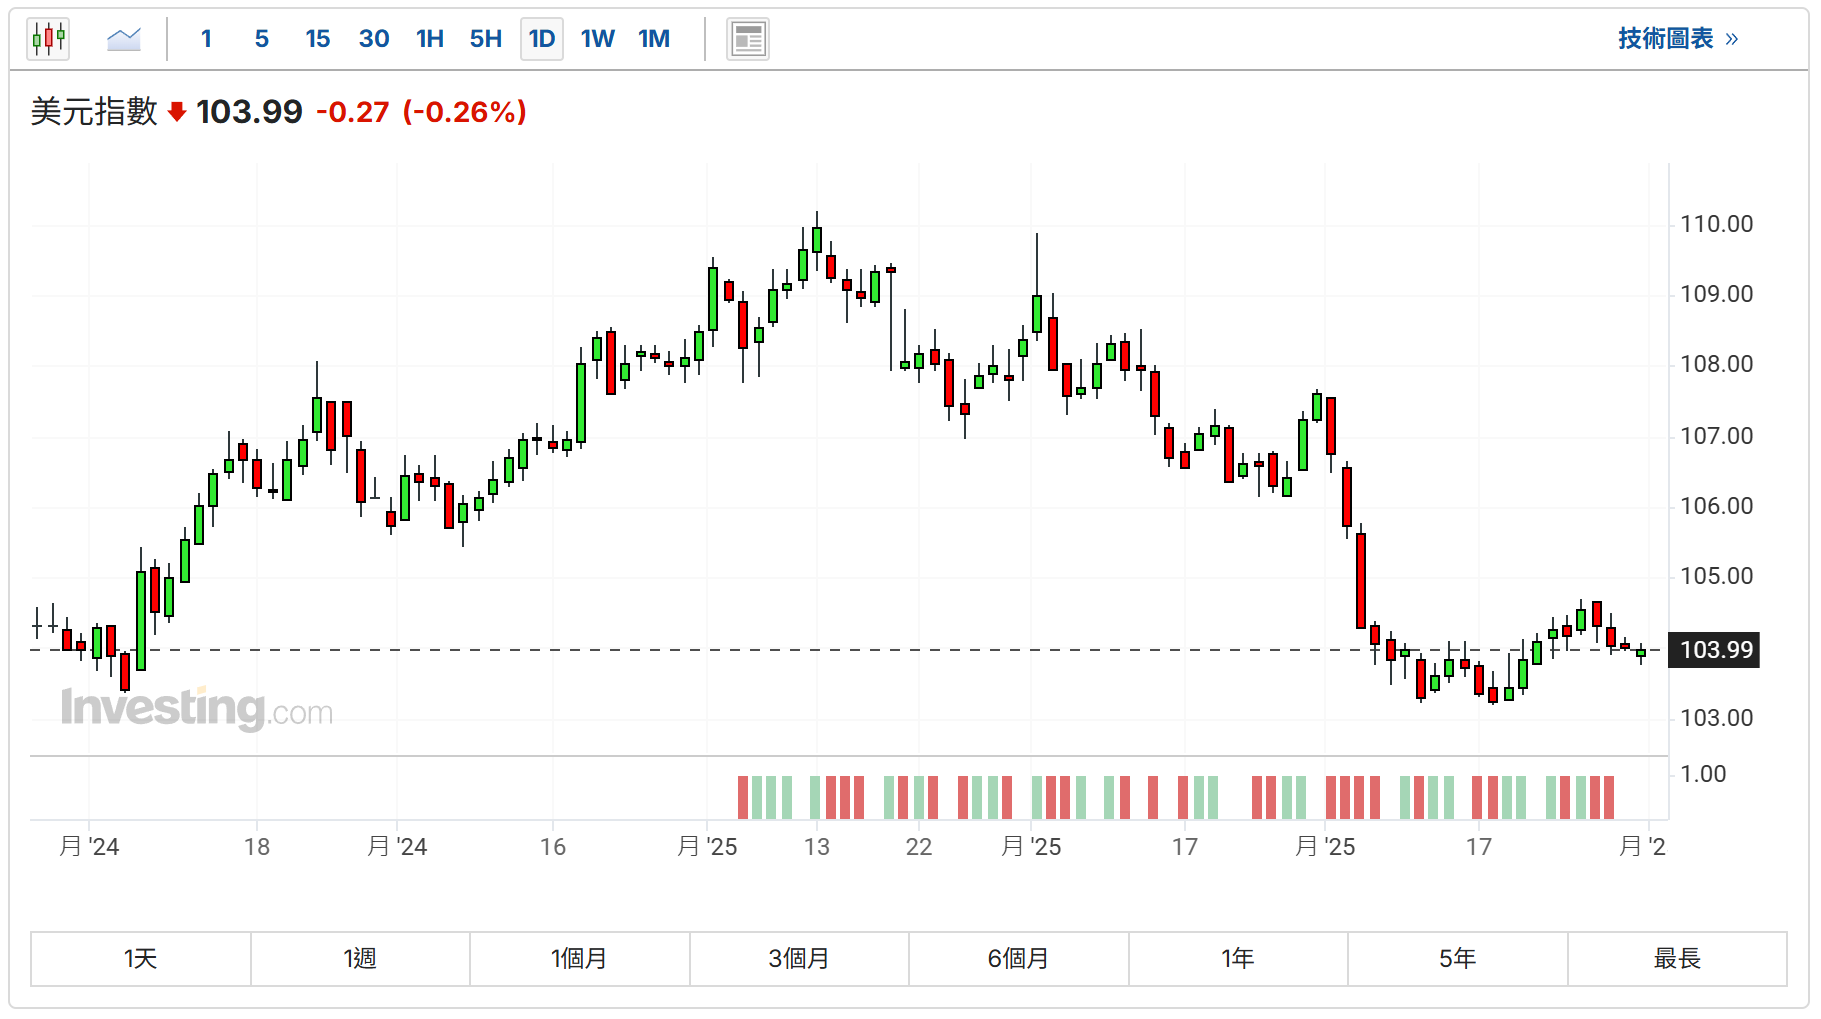Set range to 5年

pyautogui.click(x=1458, y=959)
